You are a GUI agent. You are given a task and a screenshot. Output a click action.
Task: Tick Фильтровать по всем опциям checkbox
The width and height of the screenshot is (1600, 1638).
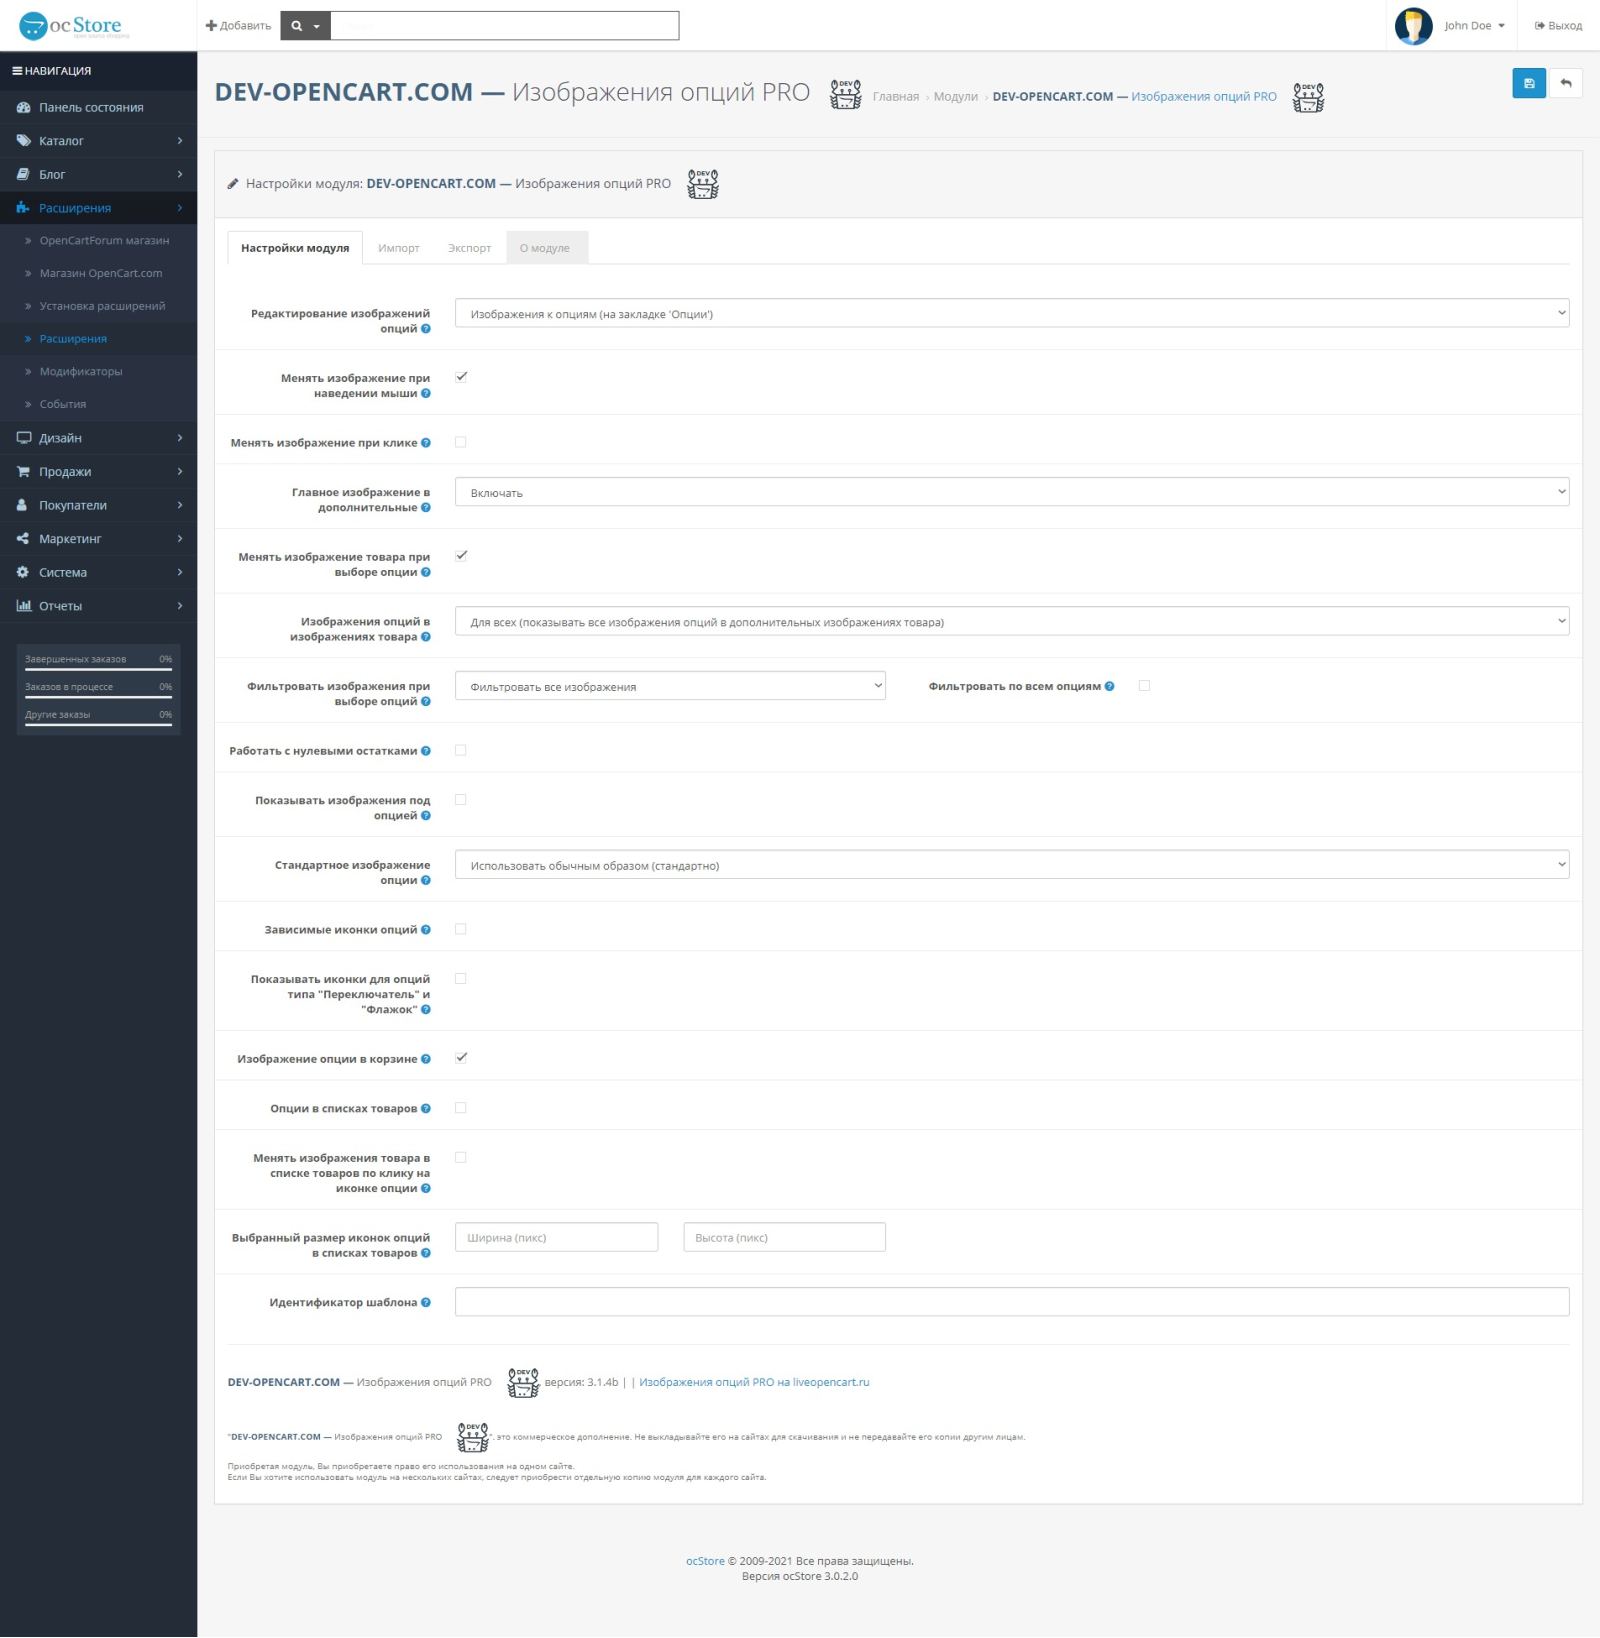coord(1144,686)
